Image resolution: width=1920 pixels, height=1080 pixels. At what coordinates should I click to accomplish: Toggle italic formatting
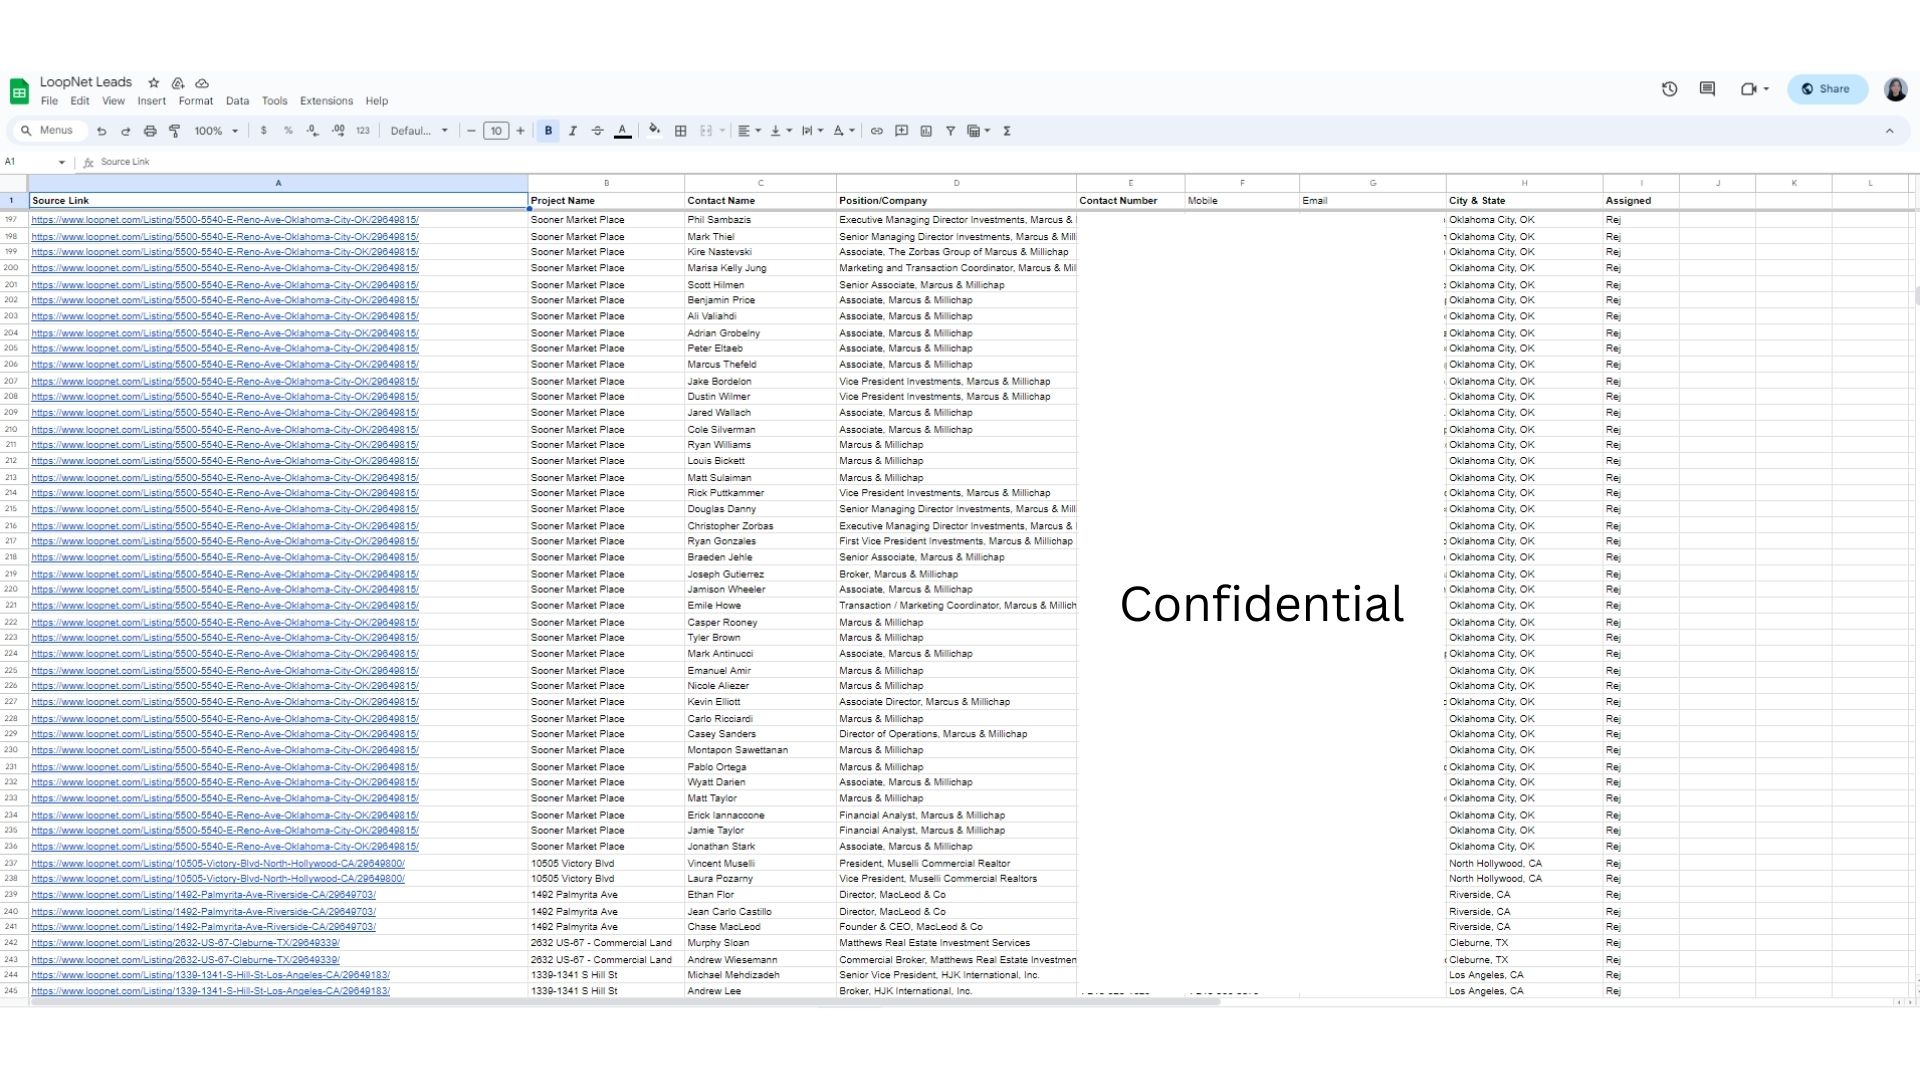click(573, 131)
